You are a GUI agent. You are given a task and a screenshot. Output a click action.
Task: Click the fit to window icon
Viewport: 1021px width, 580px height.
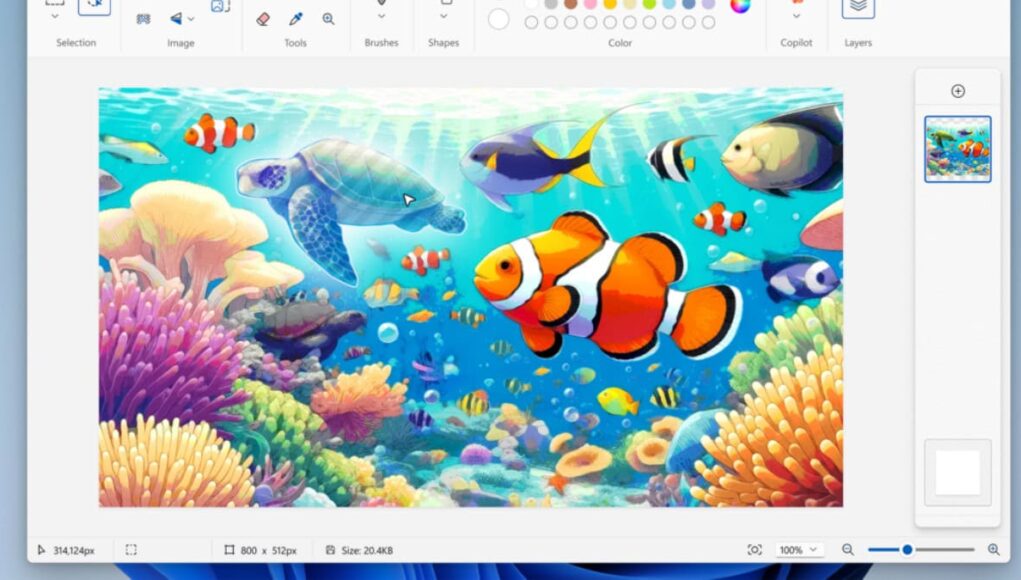click(754, 550)
